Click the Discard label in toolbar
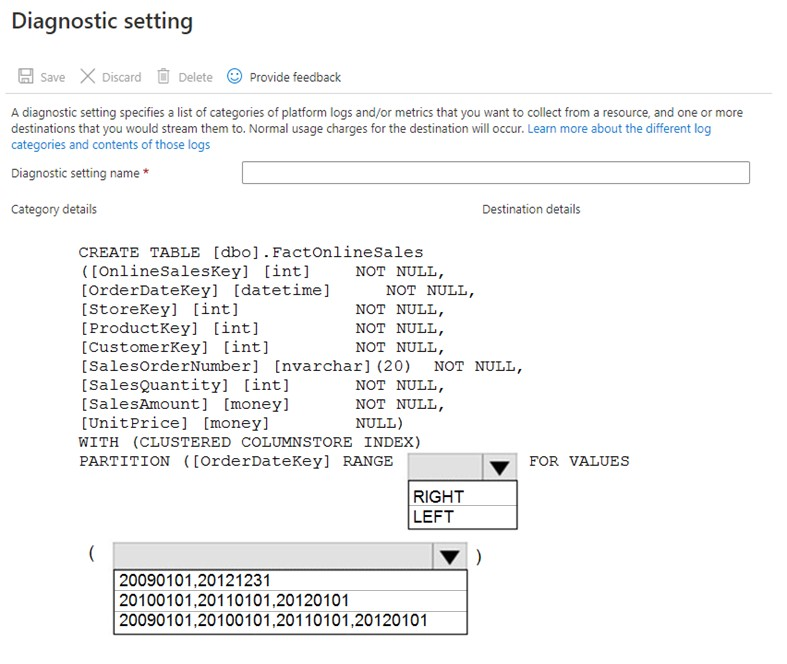The image size is (787, 664). tap(121, 77)
